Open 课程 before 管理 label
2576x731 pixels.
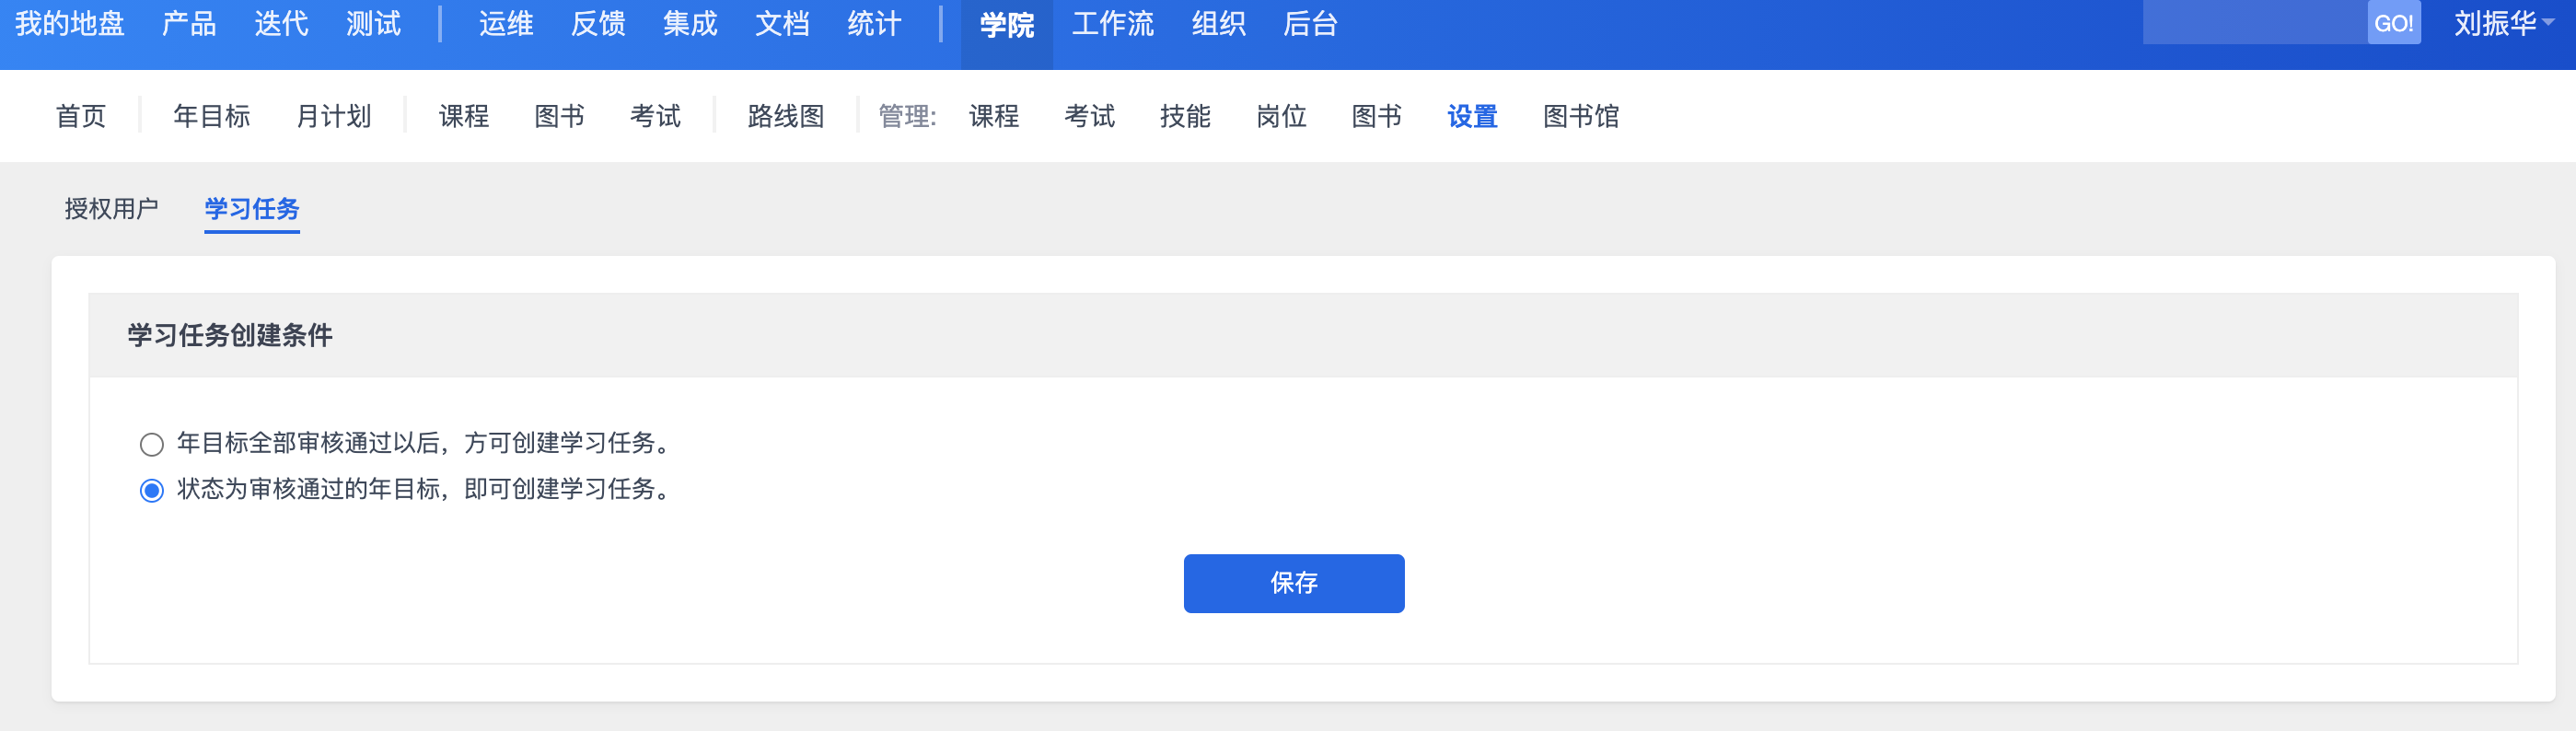(x=463, y=116)
